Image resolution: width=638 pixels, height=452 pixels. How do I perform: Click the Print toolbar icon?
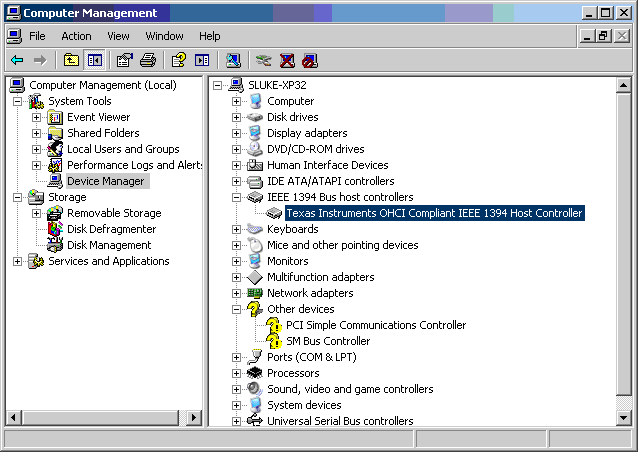148,60
